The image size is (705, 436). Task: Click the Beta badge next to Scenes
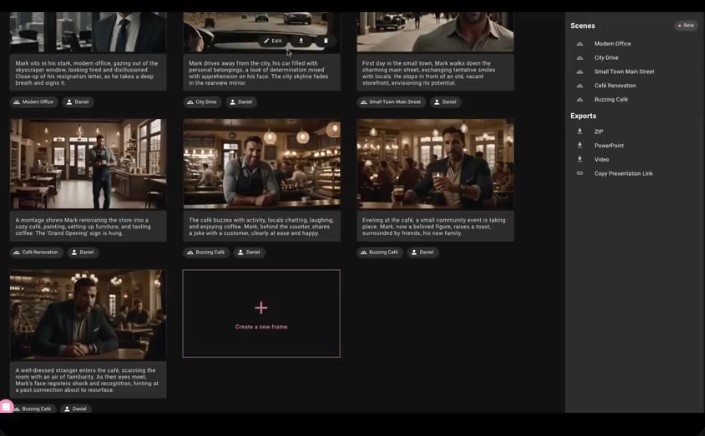(x=686, y=26)
